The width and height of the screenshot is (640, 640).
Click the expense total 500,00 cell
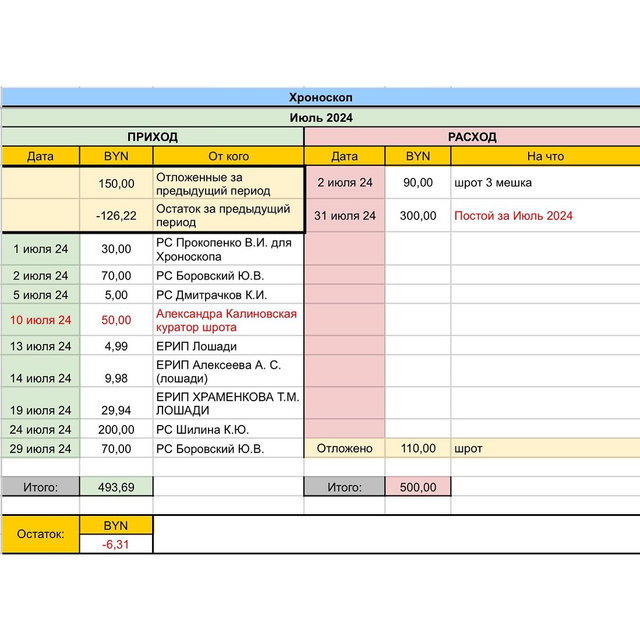[x=417, y=487]
